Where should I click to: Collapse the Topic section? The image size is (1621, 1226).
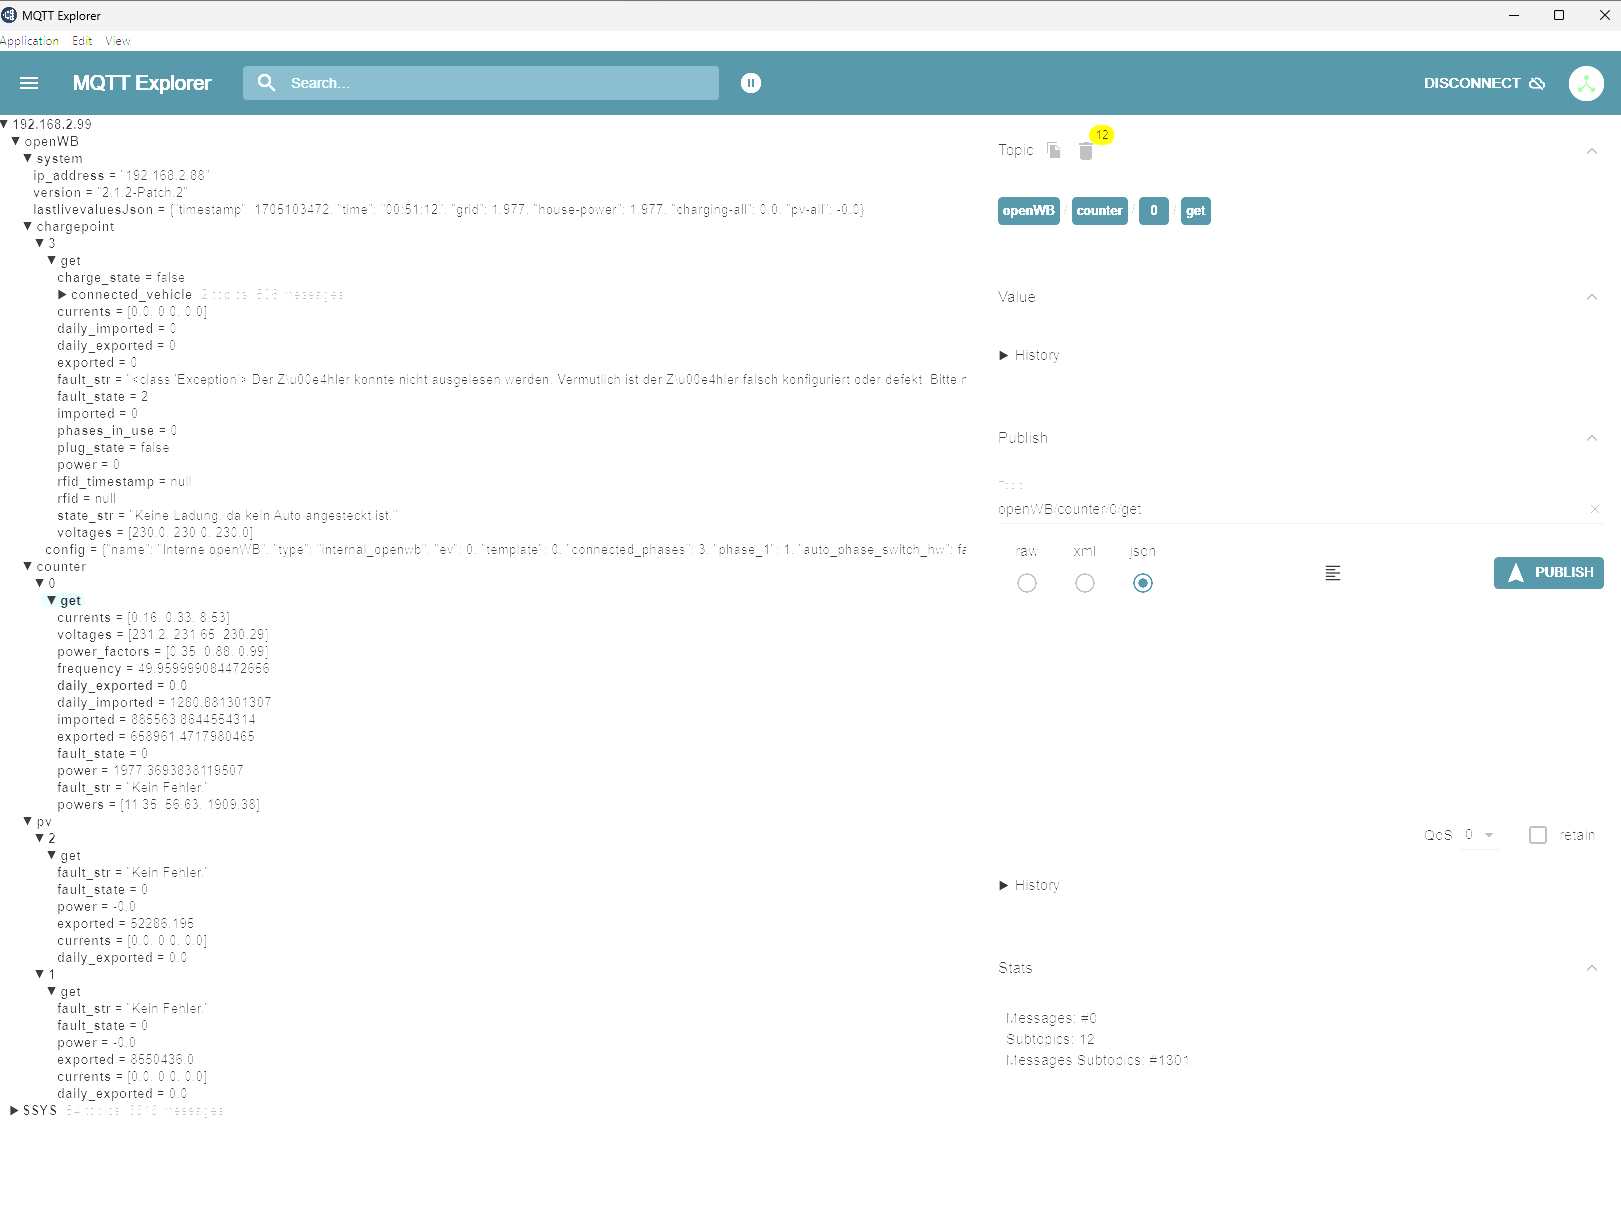pyautogui.click(x=1592, y=151)
